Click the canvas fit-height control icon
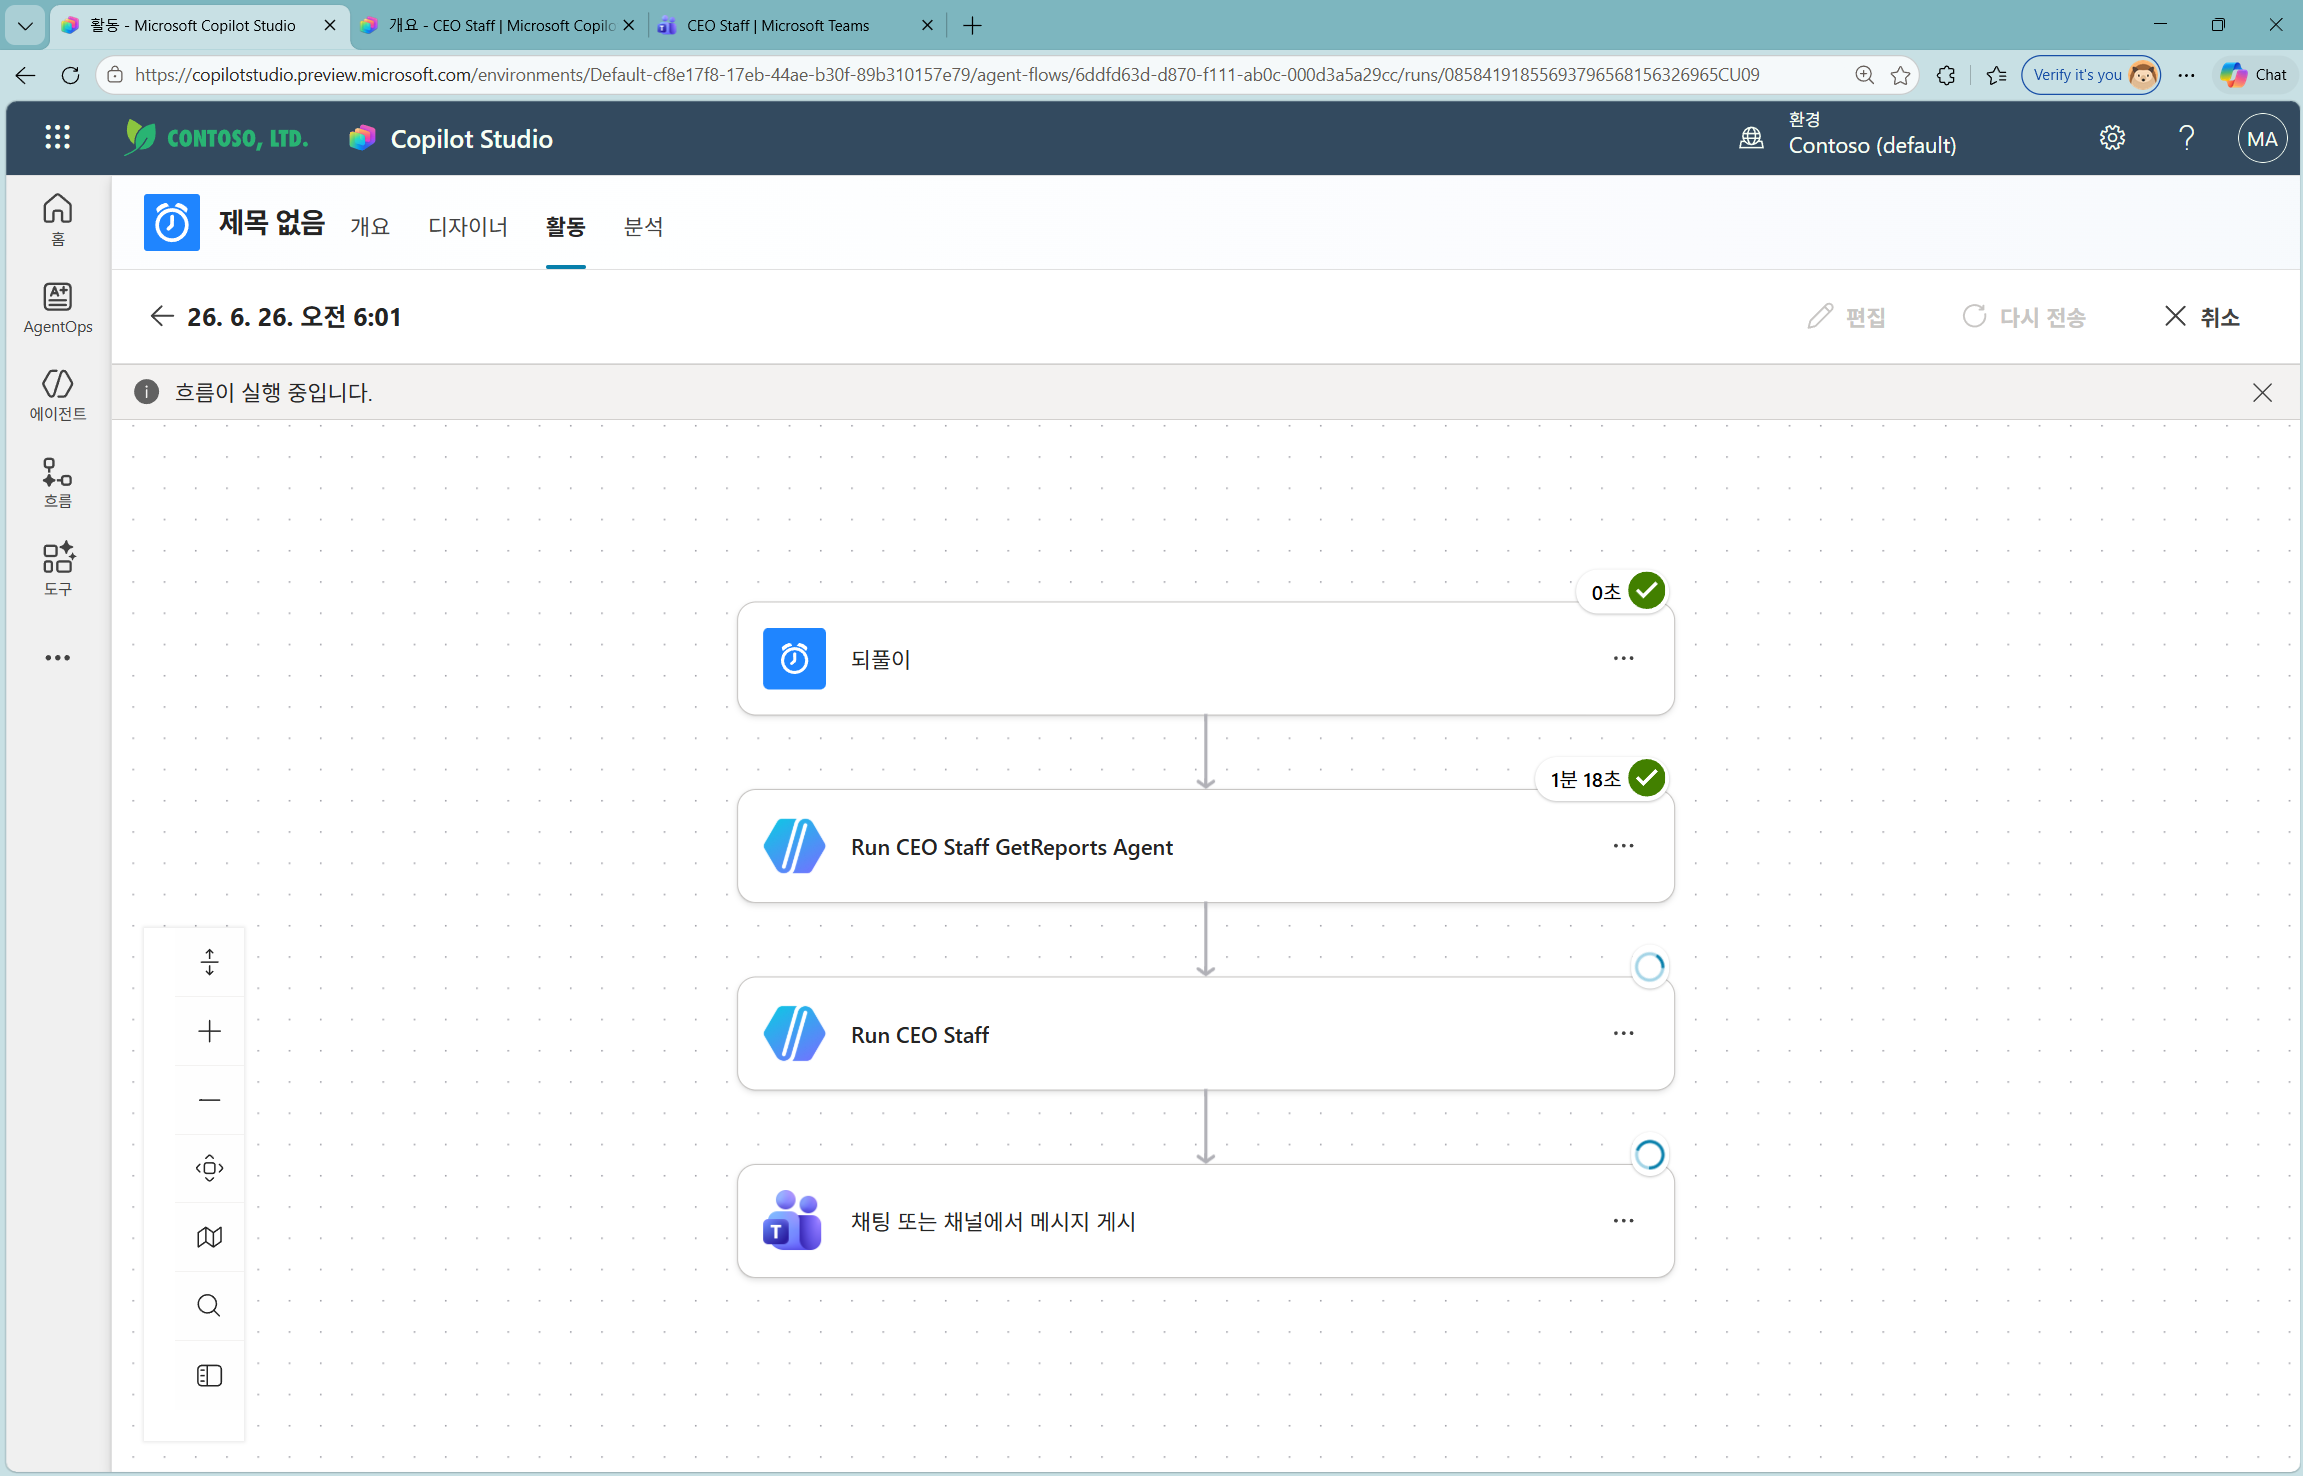The height and width of the screenshot is (1476, 2303). click(209, 962)
